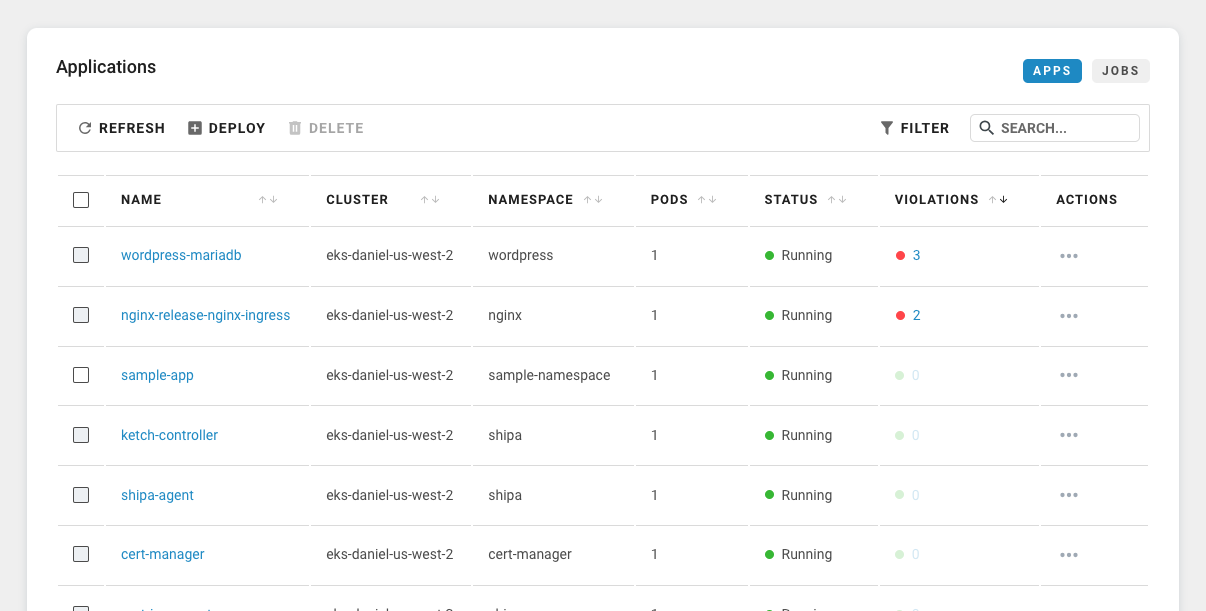Open actions menu for wordpress-mariadb
This screenshot has height=611, width=1206.
tap(1069, 256)
